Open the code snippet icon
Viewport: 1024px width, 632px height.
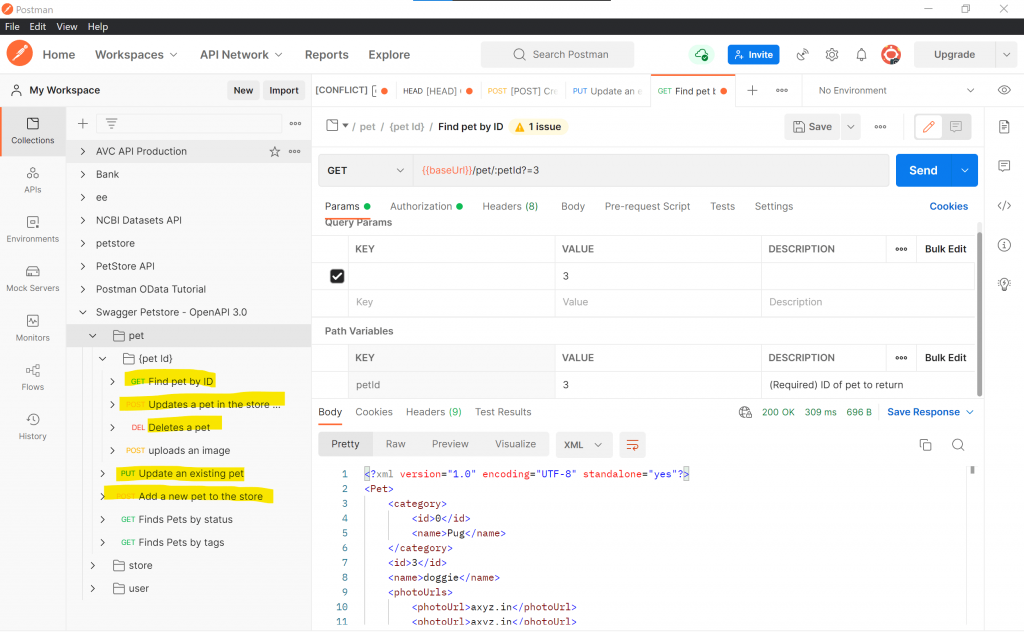1004,206
